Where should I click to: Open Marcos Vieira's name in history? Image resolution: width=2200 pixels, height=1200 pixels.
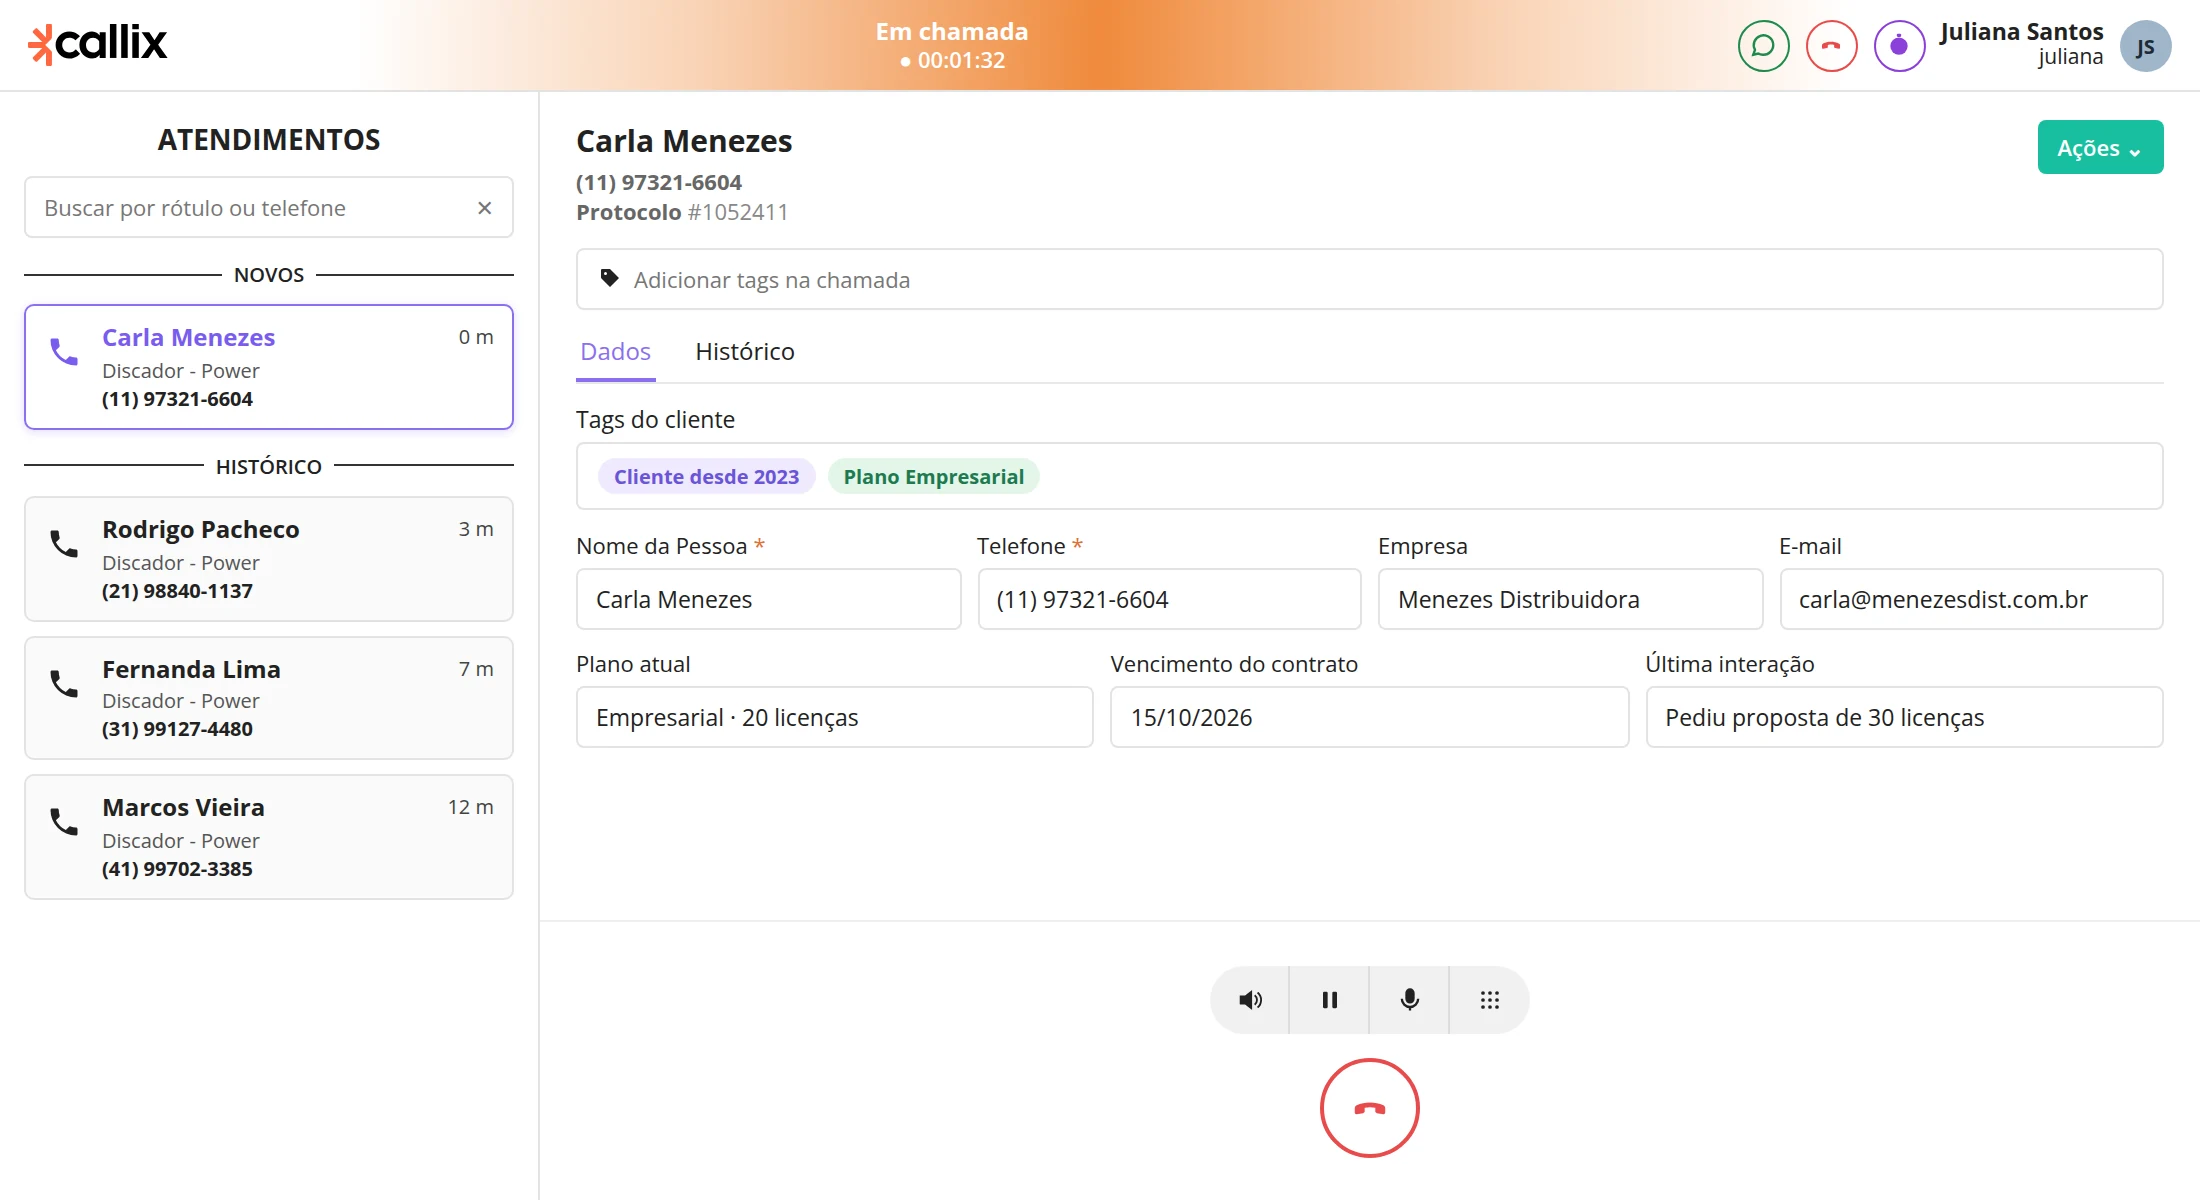(x=183, y=808)
